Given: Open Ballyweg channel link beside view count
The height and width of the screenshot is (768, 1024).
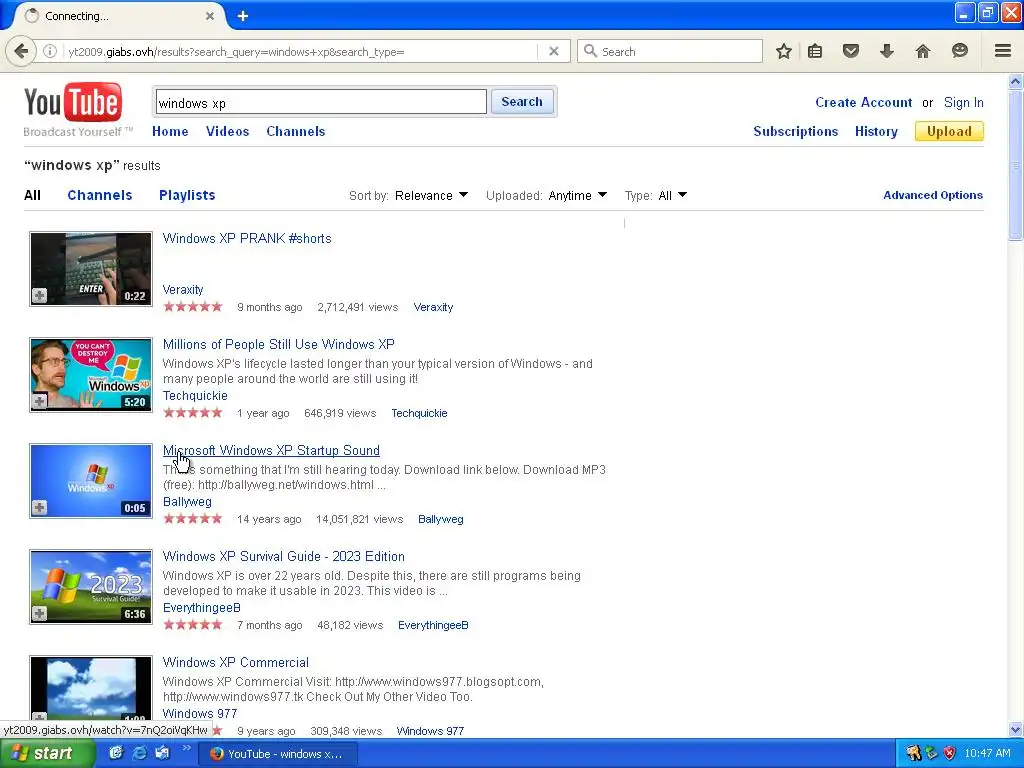Looking at the screenshot, I should (x=440, y=519).
